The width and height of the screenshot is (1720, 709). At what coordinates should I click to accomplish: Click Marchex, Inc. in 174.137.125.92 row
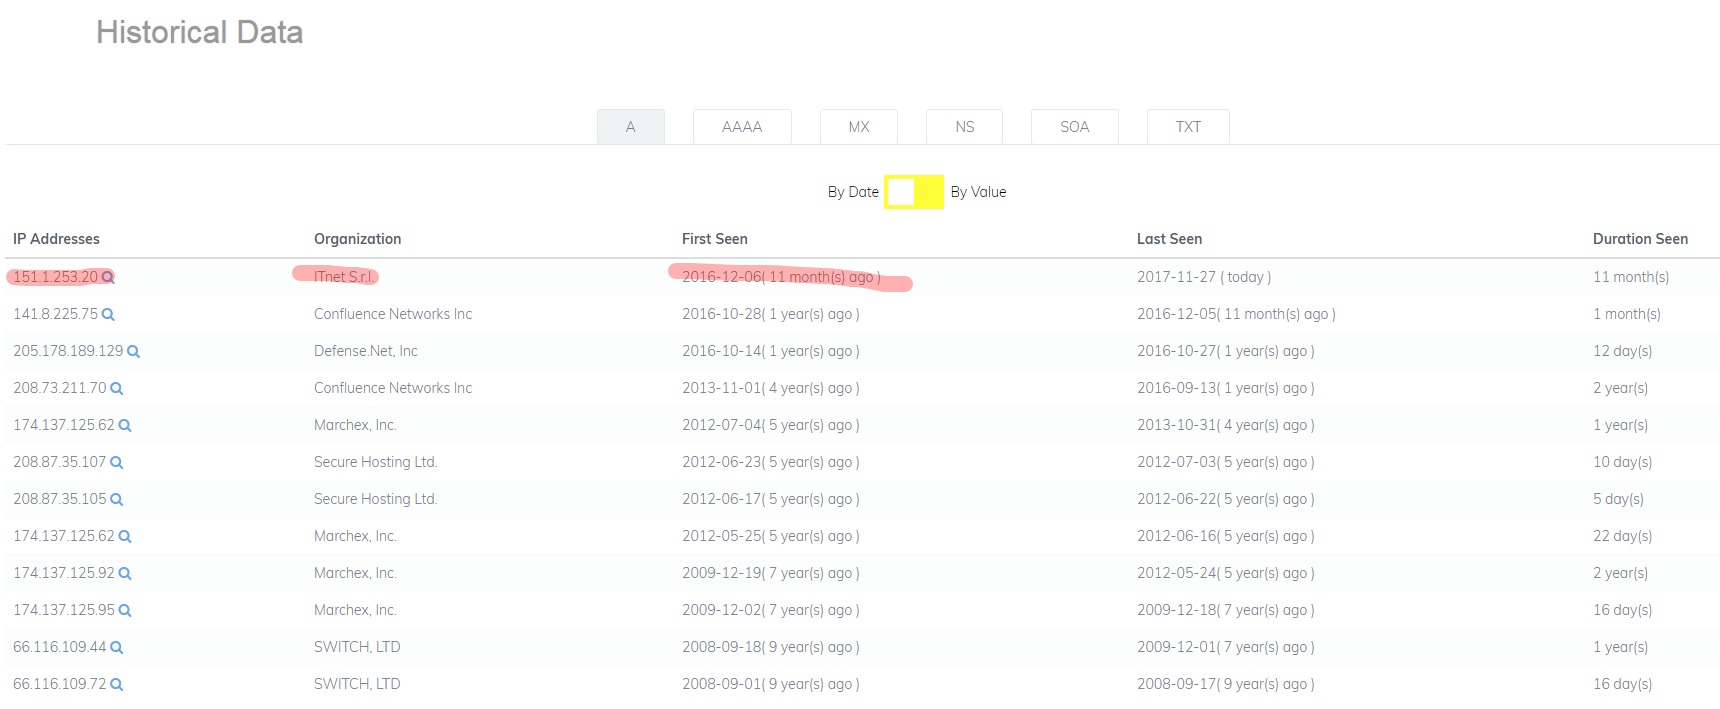(x=355, y=573)
